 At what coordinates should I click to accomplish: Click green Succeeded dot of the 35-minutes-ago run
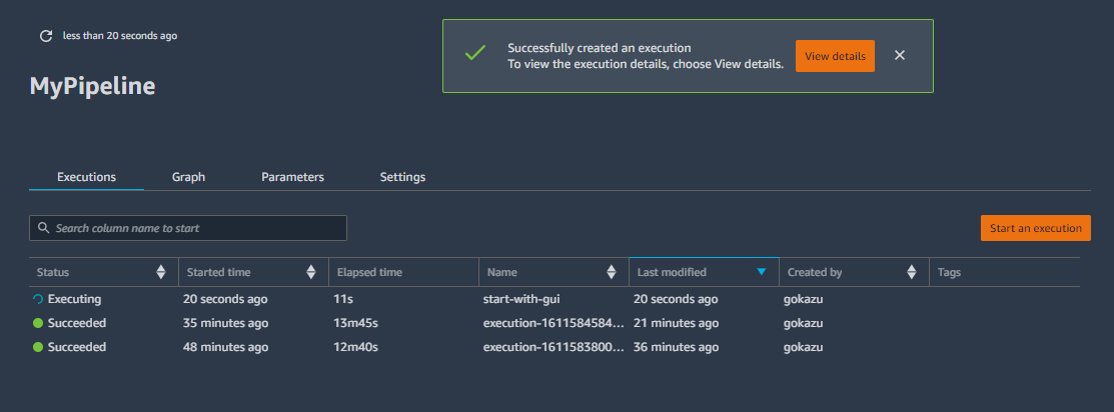tap(38, 323)
